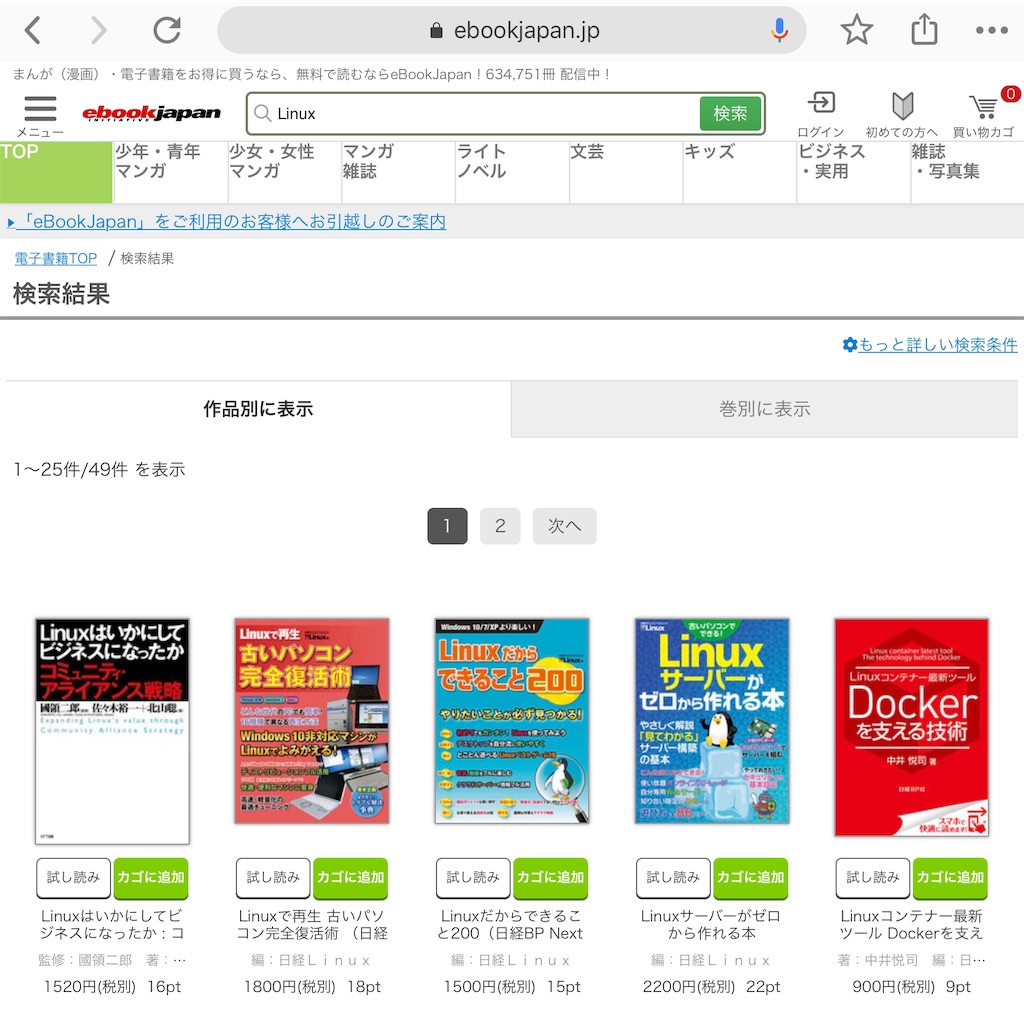Click 試し読み for Linuxで再生 古いパソコン
The height and width of the screenshot is (1013, 1024).
[x=274, y=878]
